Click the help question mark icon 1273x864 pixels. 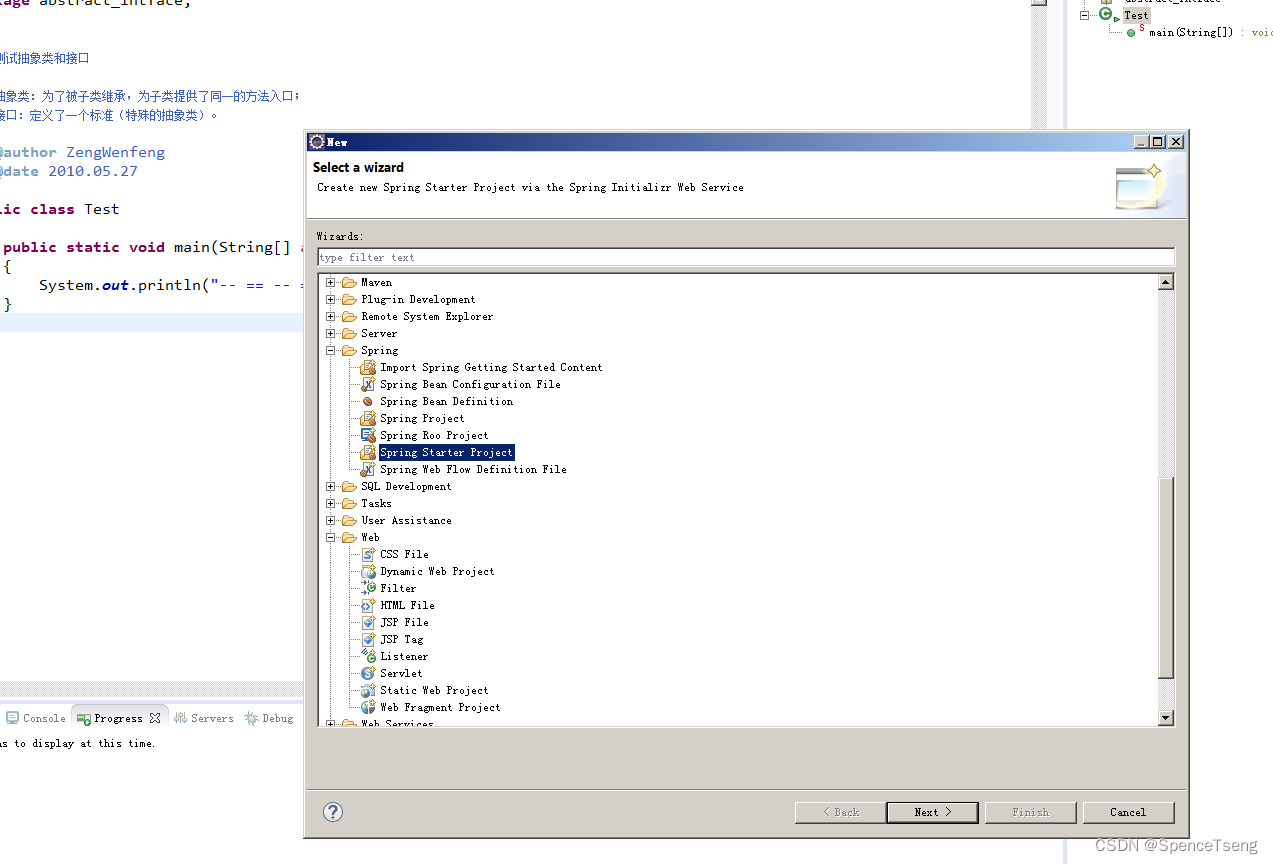coord(332,812)
